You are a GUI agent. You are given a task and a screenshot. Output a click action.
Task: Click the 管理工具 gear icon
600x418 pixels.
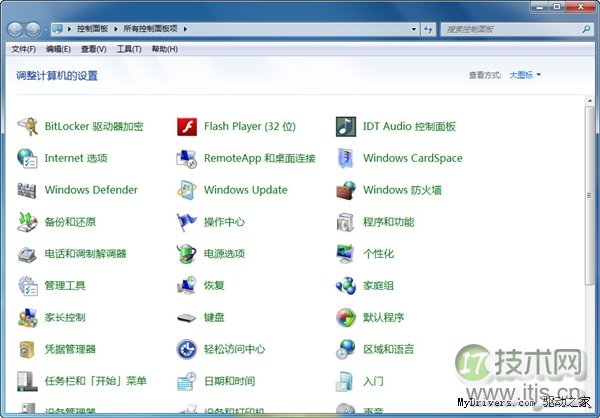[28, 285]
